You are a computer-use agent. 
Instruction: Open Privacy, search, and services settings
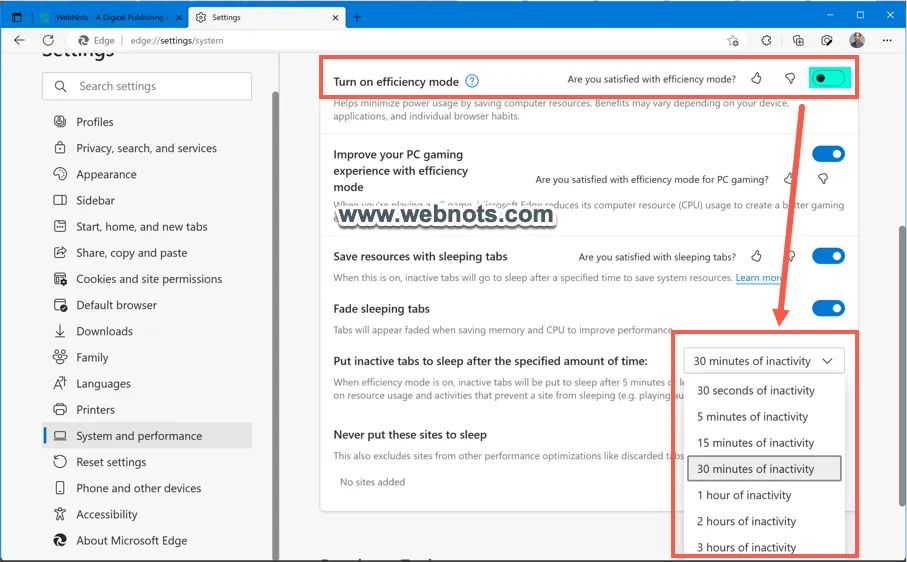147,148
